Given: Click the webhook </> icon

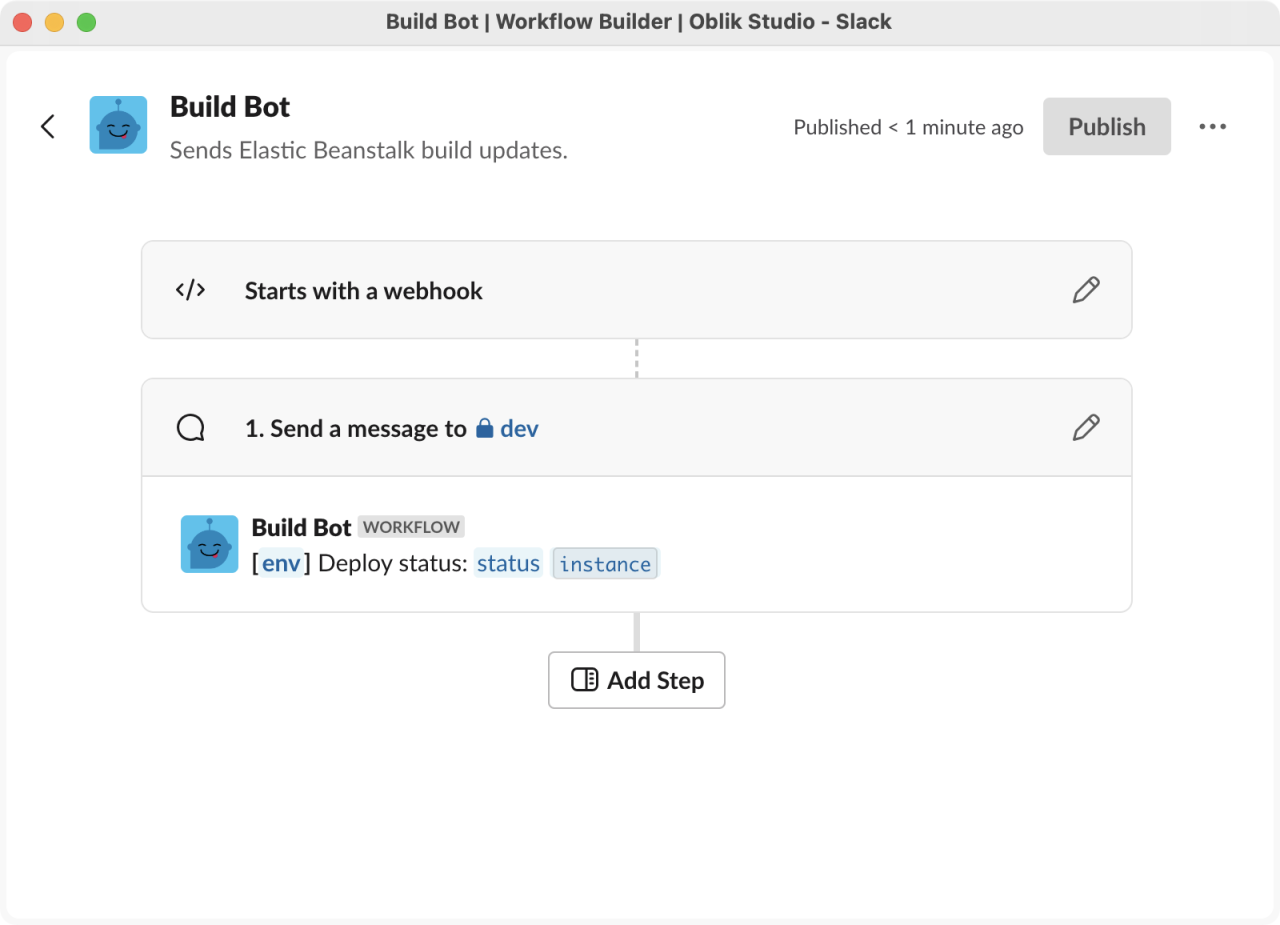Looking at the screenshot, I should click(x=190, y=290).
